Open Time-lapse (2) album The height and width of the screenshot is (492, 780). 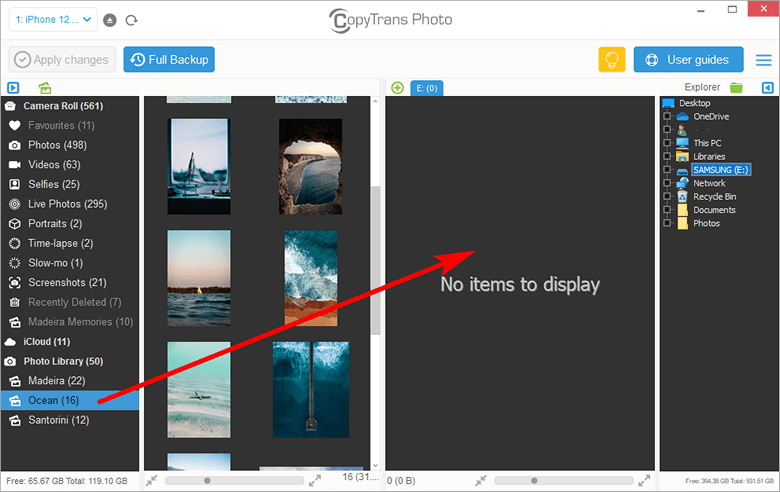tap(70, 243)
